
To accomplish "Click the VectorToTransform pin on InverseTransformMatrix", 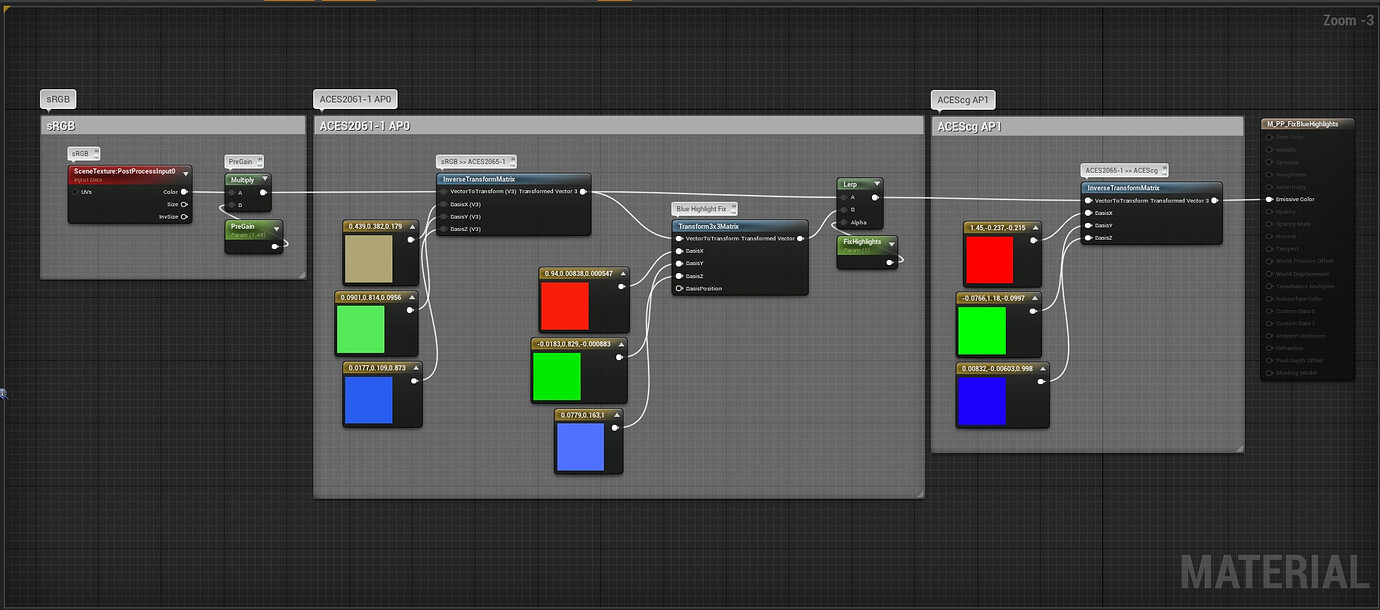I will [443, 192].
